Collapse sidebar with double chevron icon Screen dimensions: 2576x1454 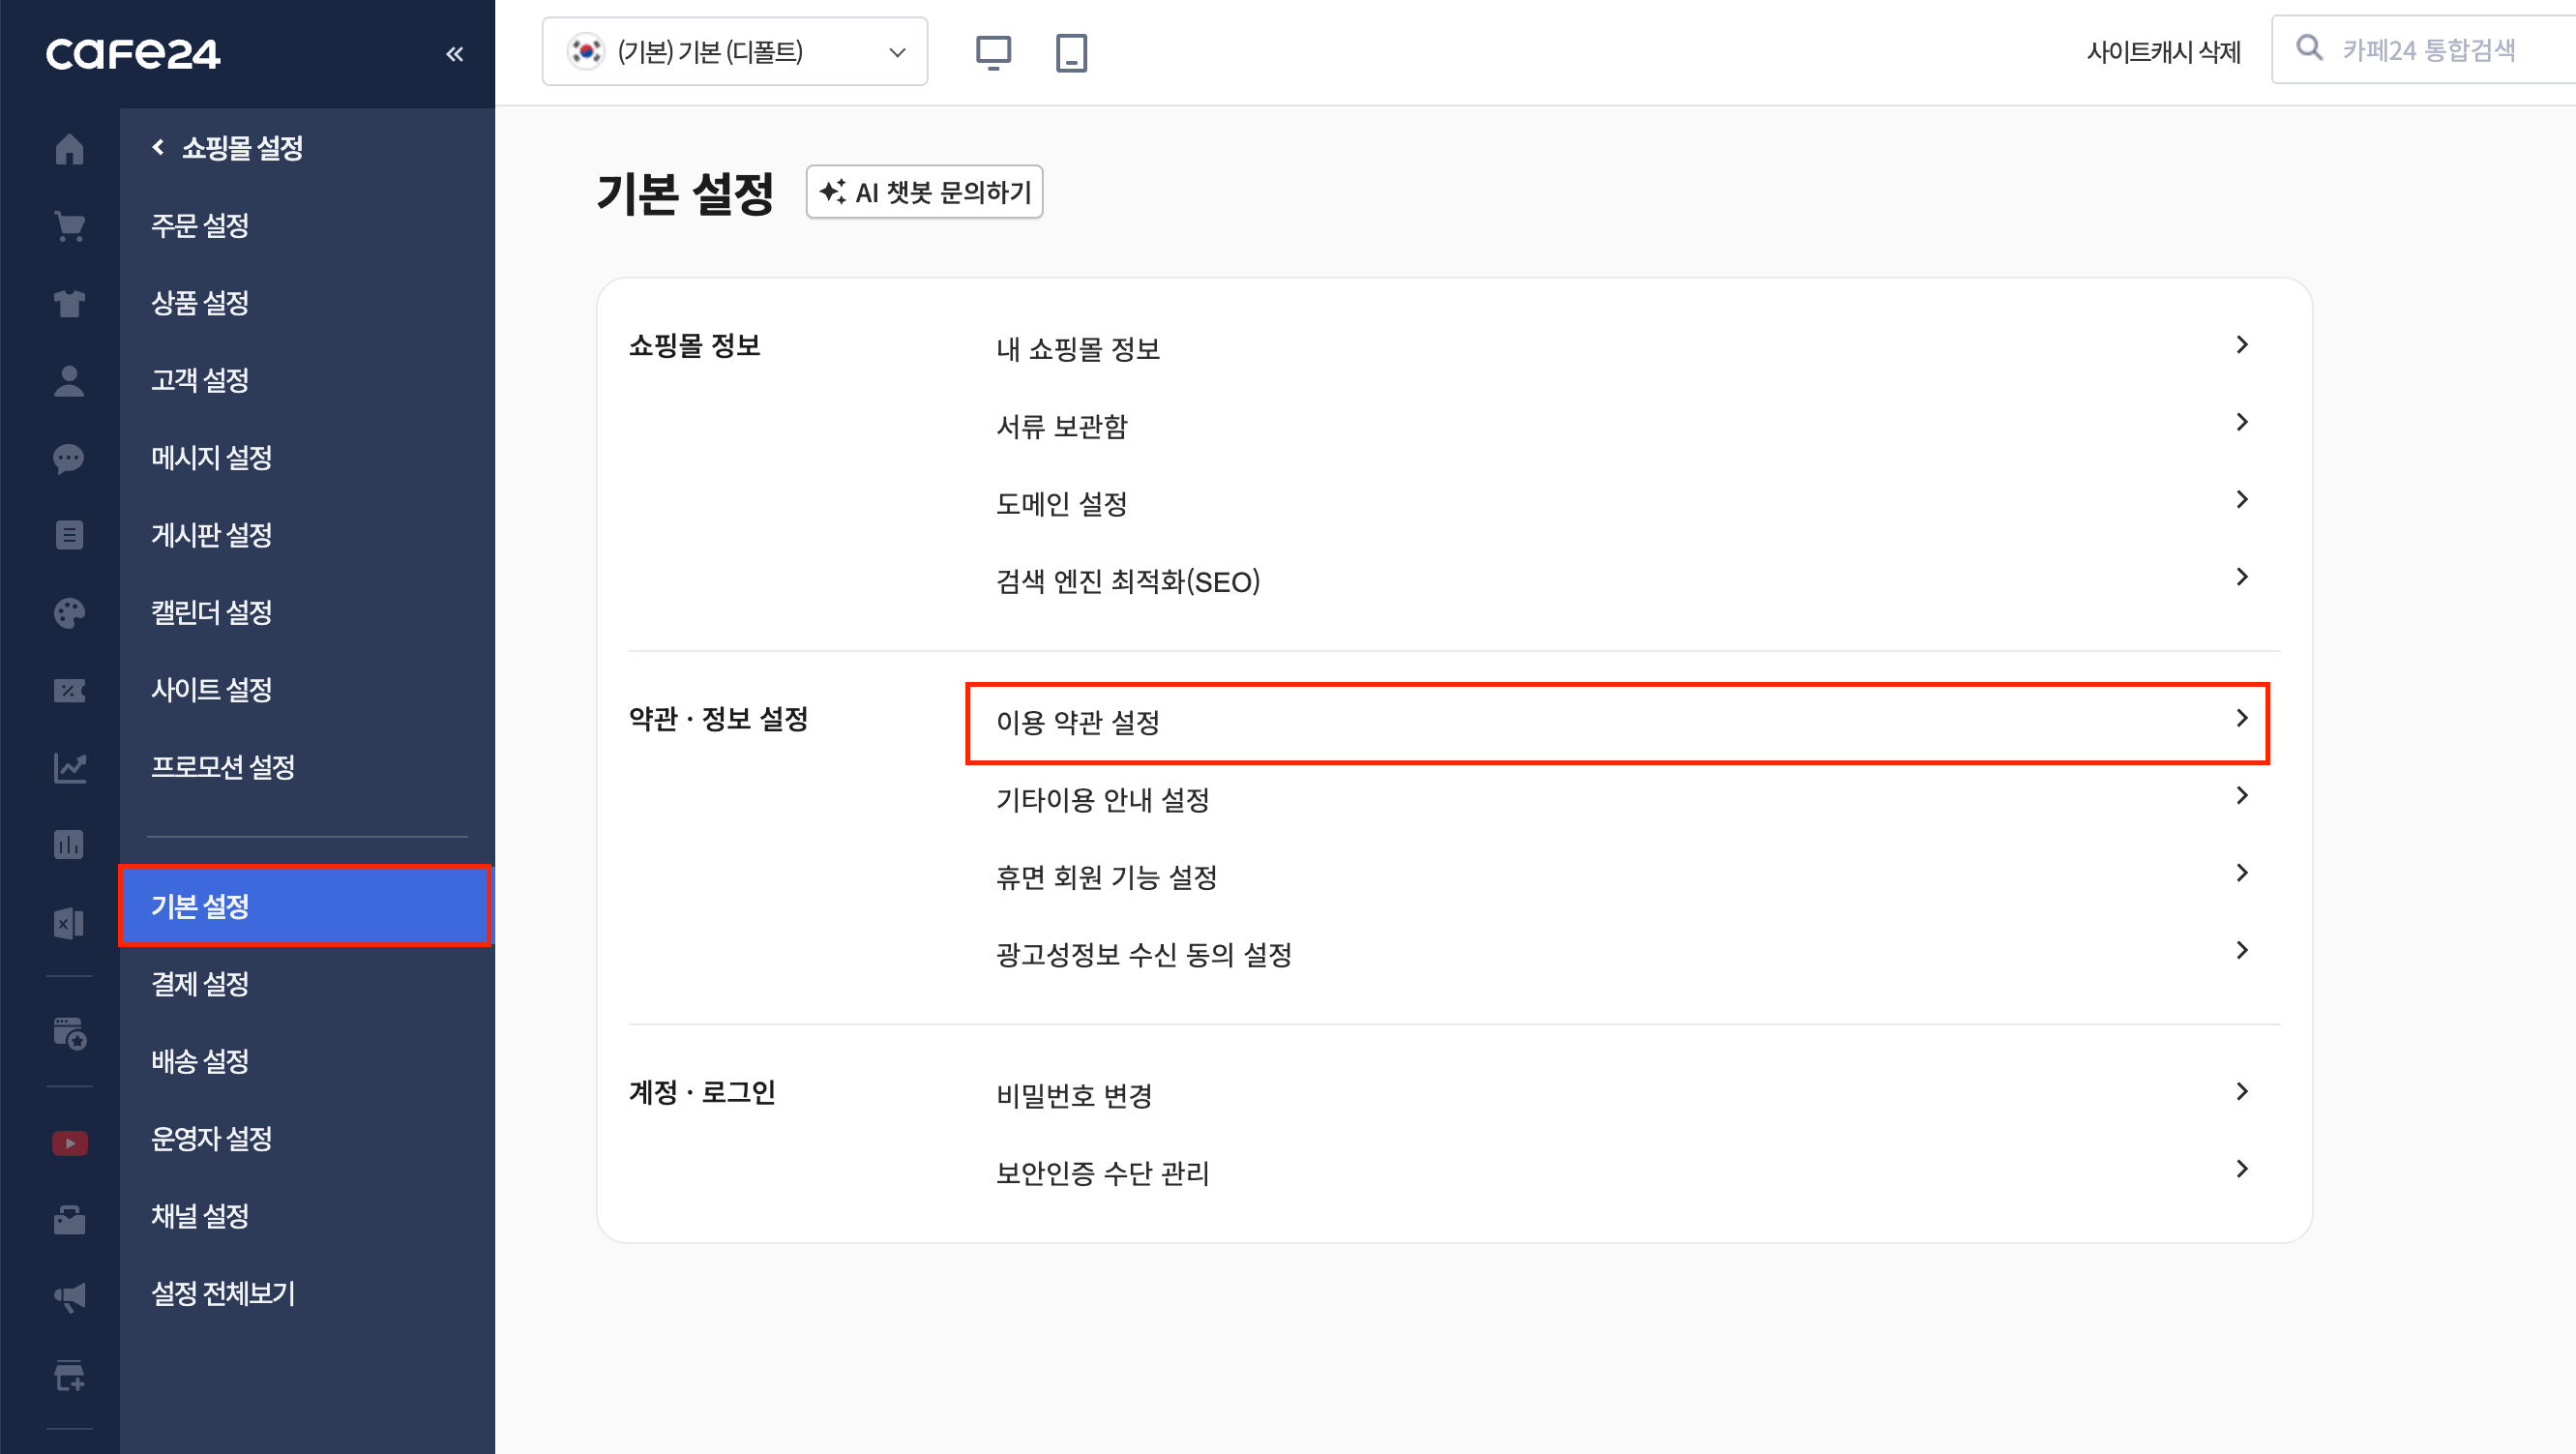pos(454,54)
